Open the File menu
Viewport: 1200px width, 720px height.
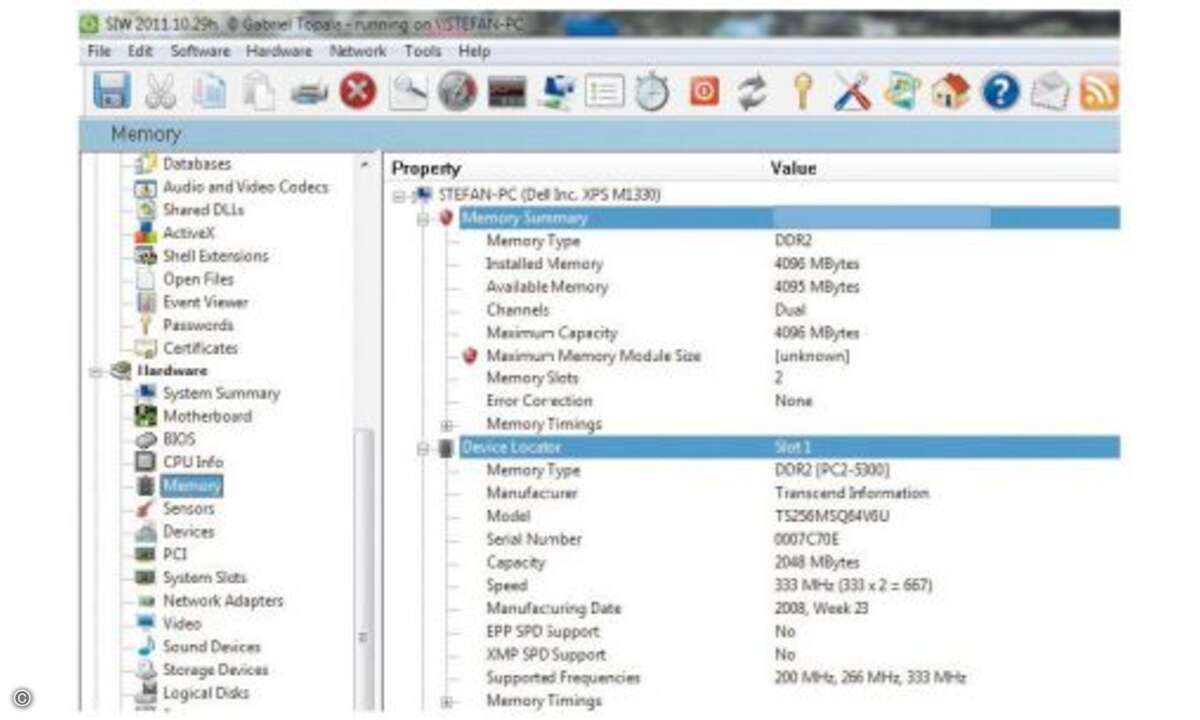[98, 51]
